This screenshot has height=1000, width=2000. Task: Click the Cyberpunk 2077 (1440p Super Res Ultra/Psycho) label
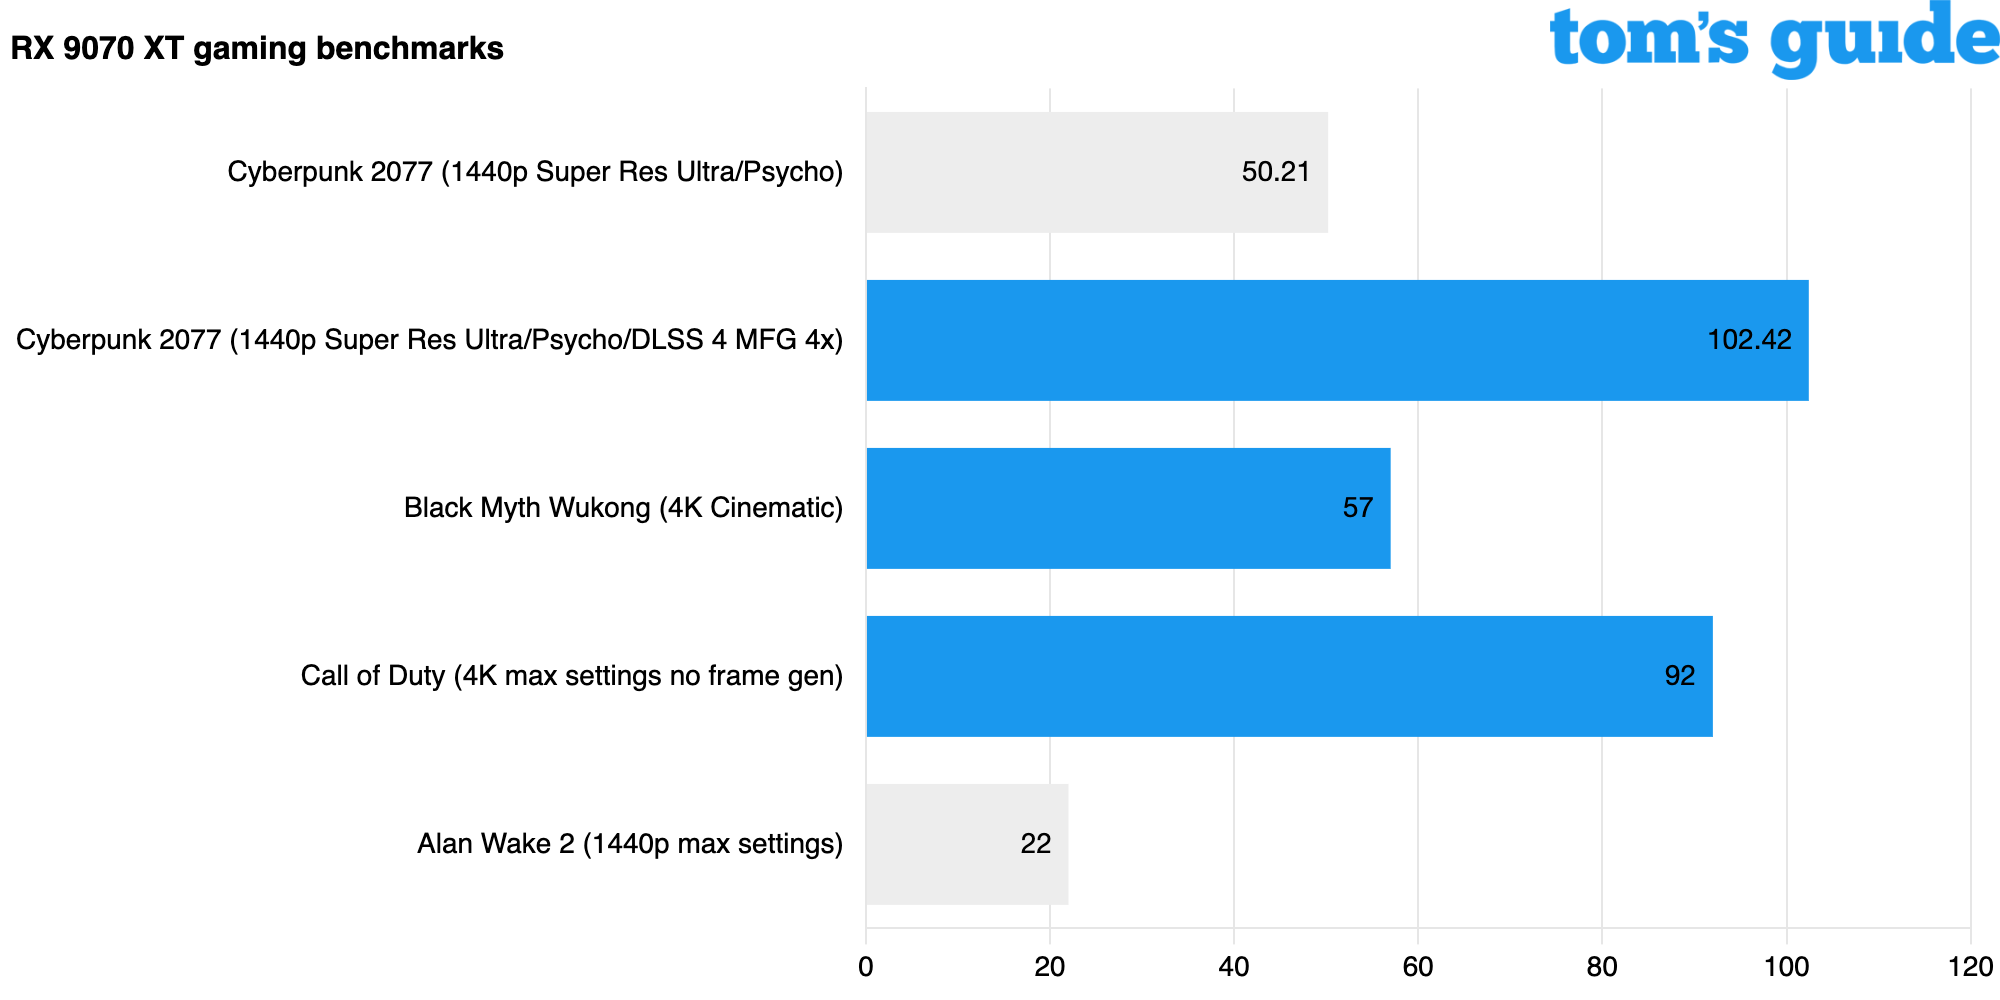coord(535,172)
